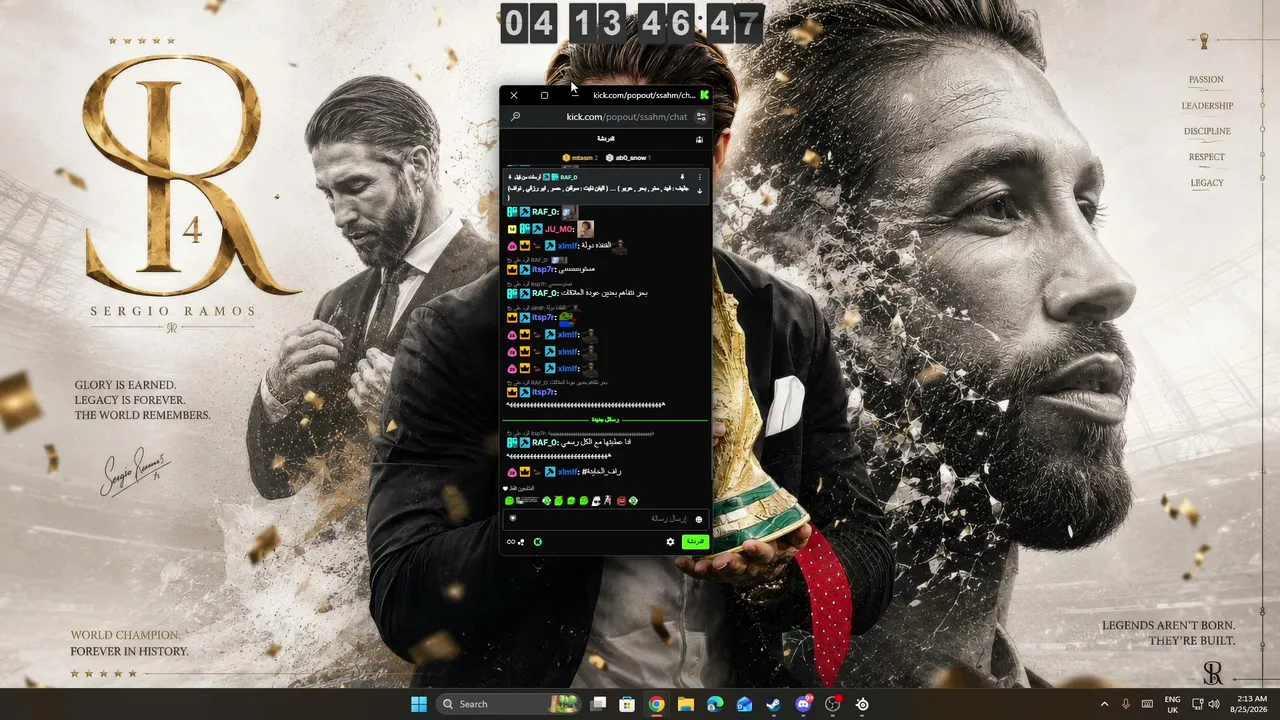Select the first green emote in quick emotes
The image size is (1280, 720).
coord(509,500)
